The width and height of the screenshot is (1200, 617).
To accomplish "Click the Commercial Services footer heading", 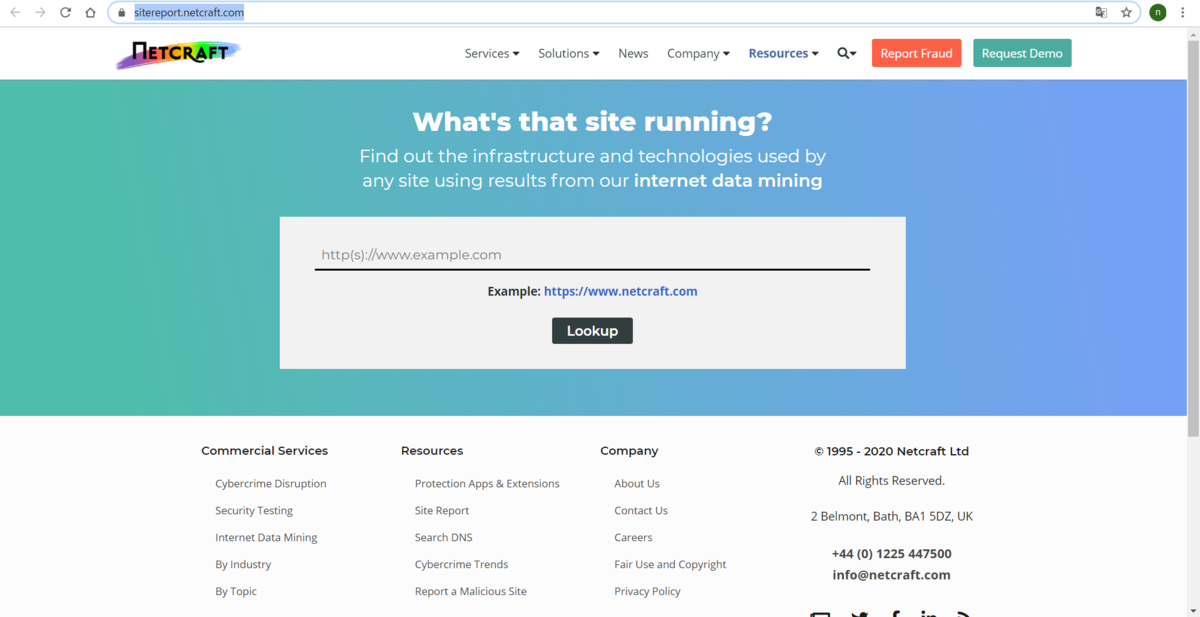I will [264, 451].
